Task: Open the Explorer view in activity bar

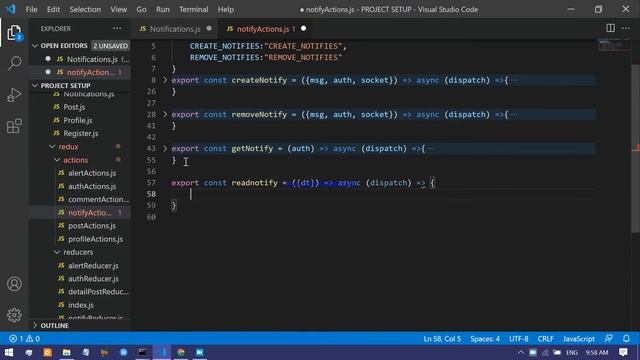Action: click(14, 33)
